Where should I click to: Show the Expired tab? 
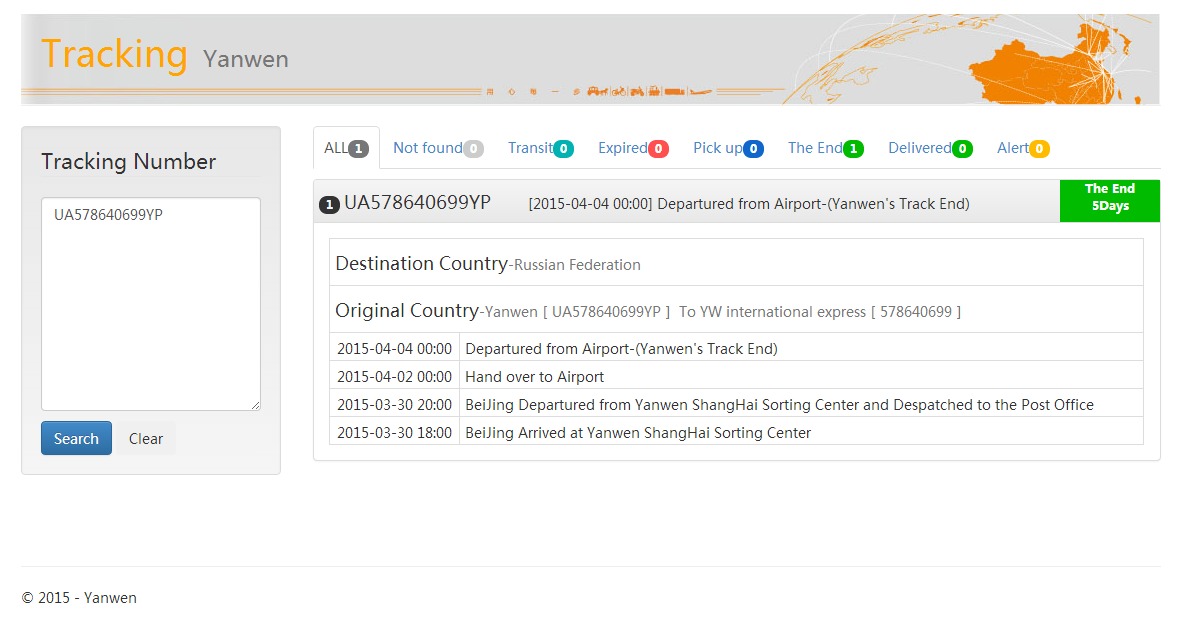pyautogui.click(x=633, y=148)
